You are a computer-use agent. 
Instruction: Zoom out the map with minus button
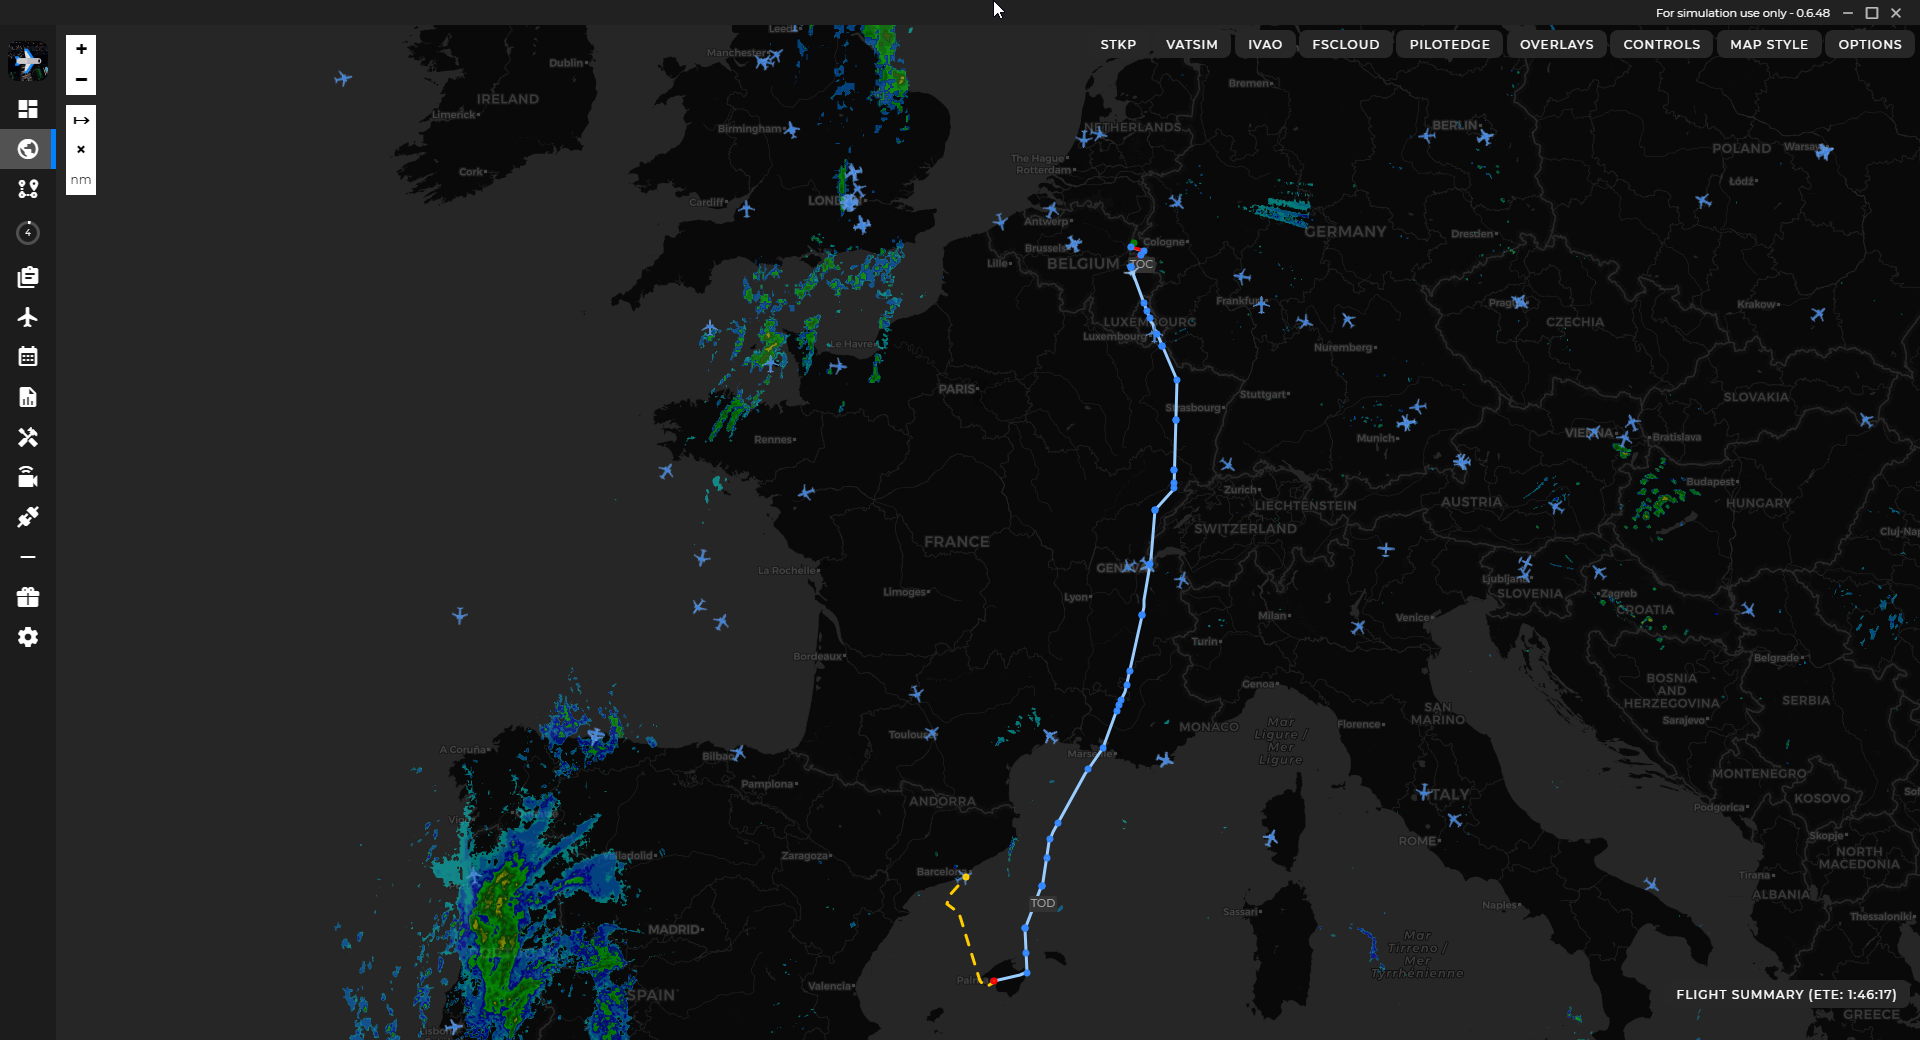point(81,79)
